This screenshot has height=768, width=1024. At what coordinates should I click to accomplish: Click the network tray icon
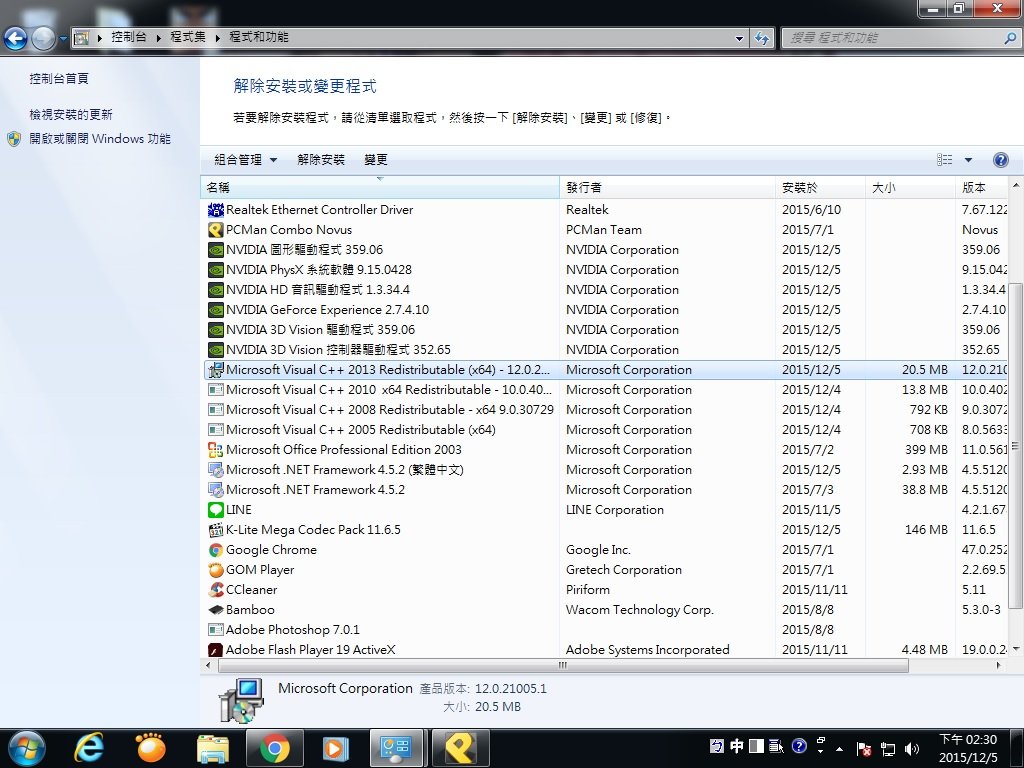click(888, 748)
